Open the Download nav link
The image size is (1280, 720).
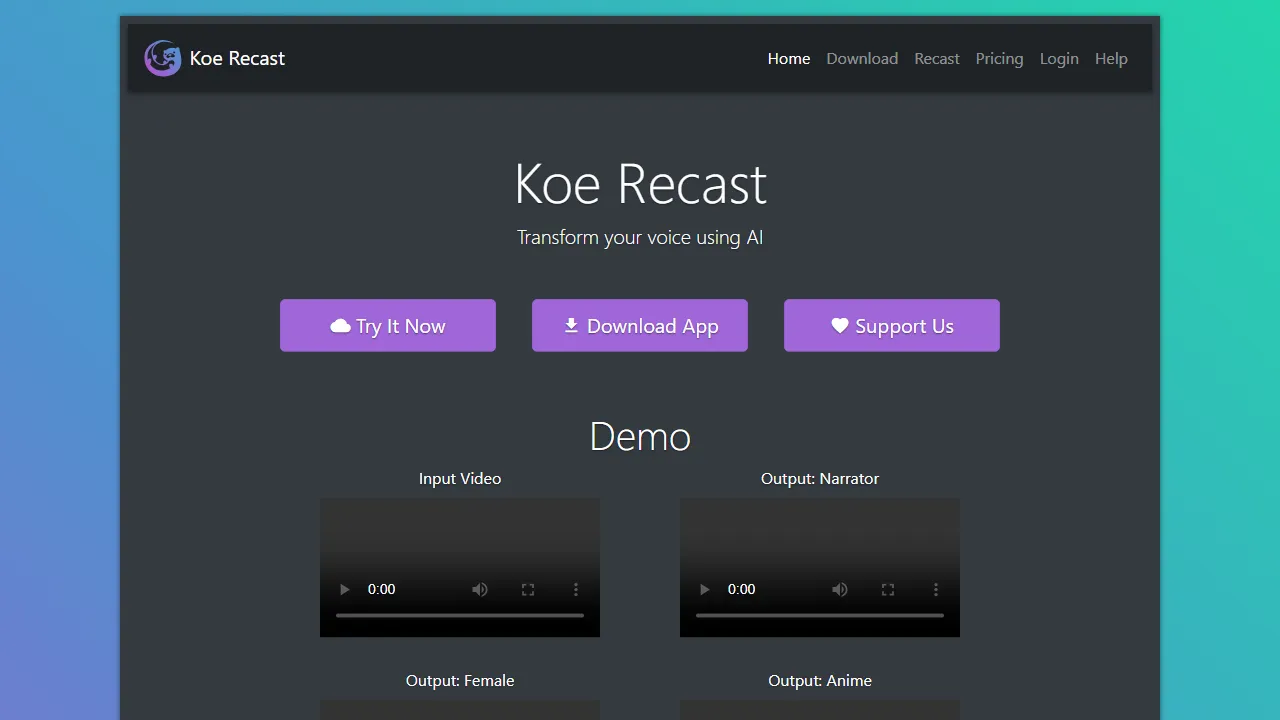(862, 58)
